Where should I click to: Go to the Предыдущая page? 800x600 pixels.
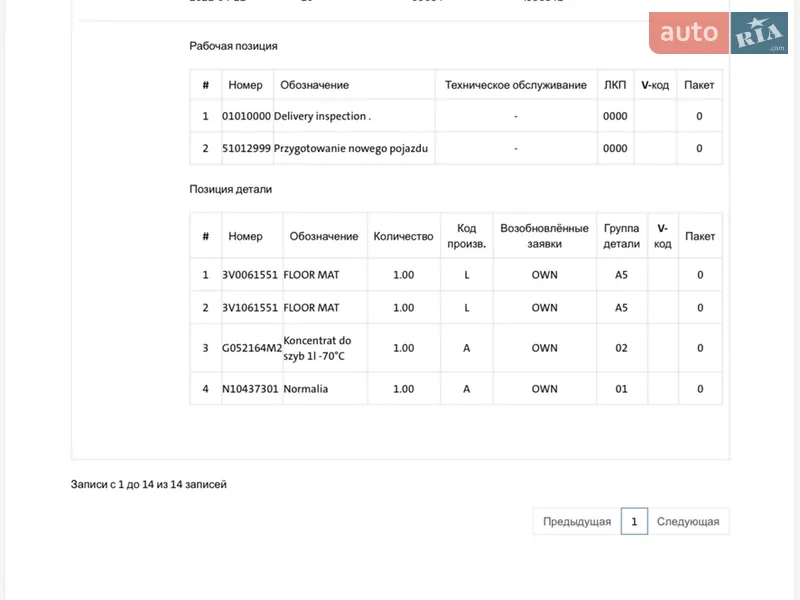point(577,521)
